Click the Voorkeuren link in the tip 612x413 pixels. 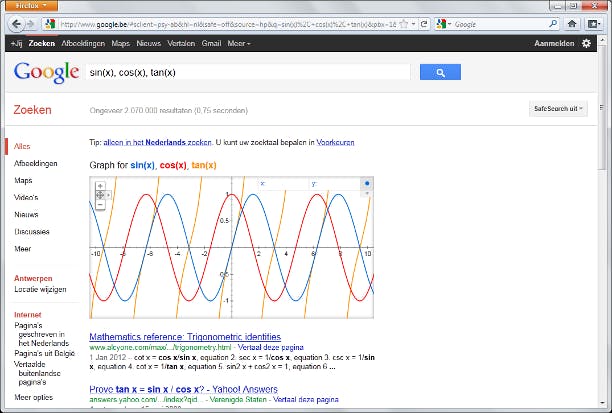pos(335,143)
